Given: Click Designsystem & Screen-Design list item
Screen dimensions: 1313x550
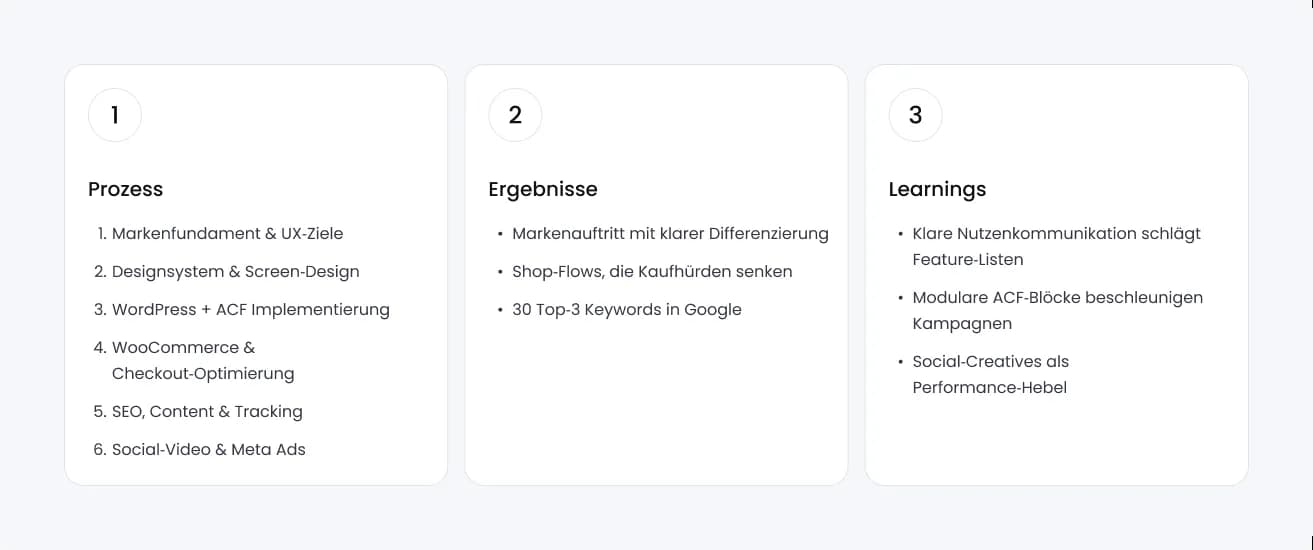Looking at the screenshot, I should [235, 271].
